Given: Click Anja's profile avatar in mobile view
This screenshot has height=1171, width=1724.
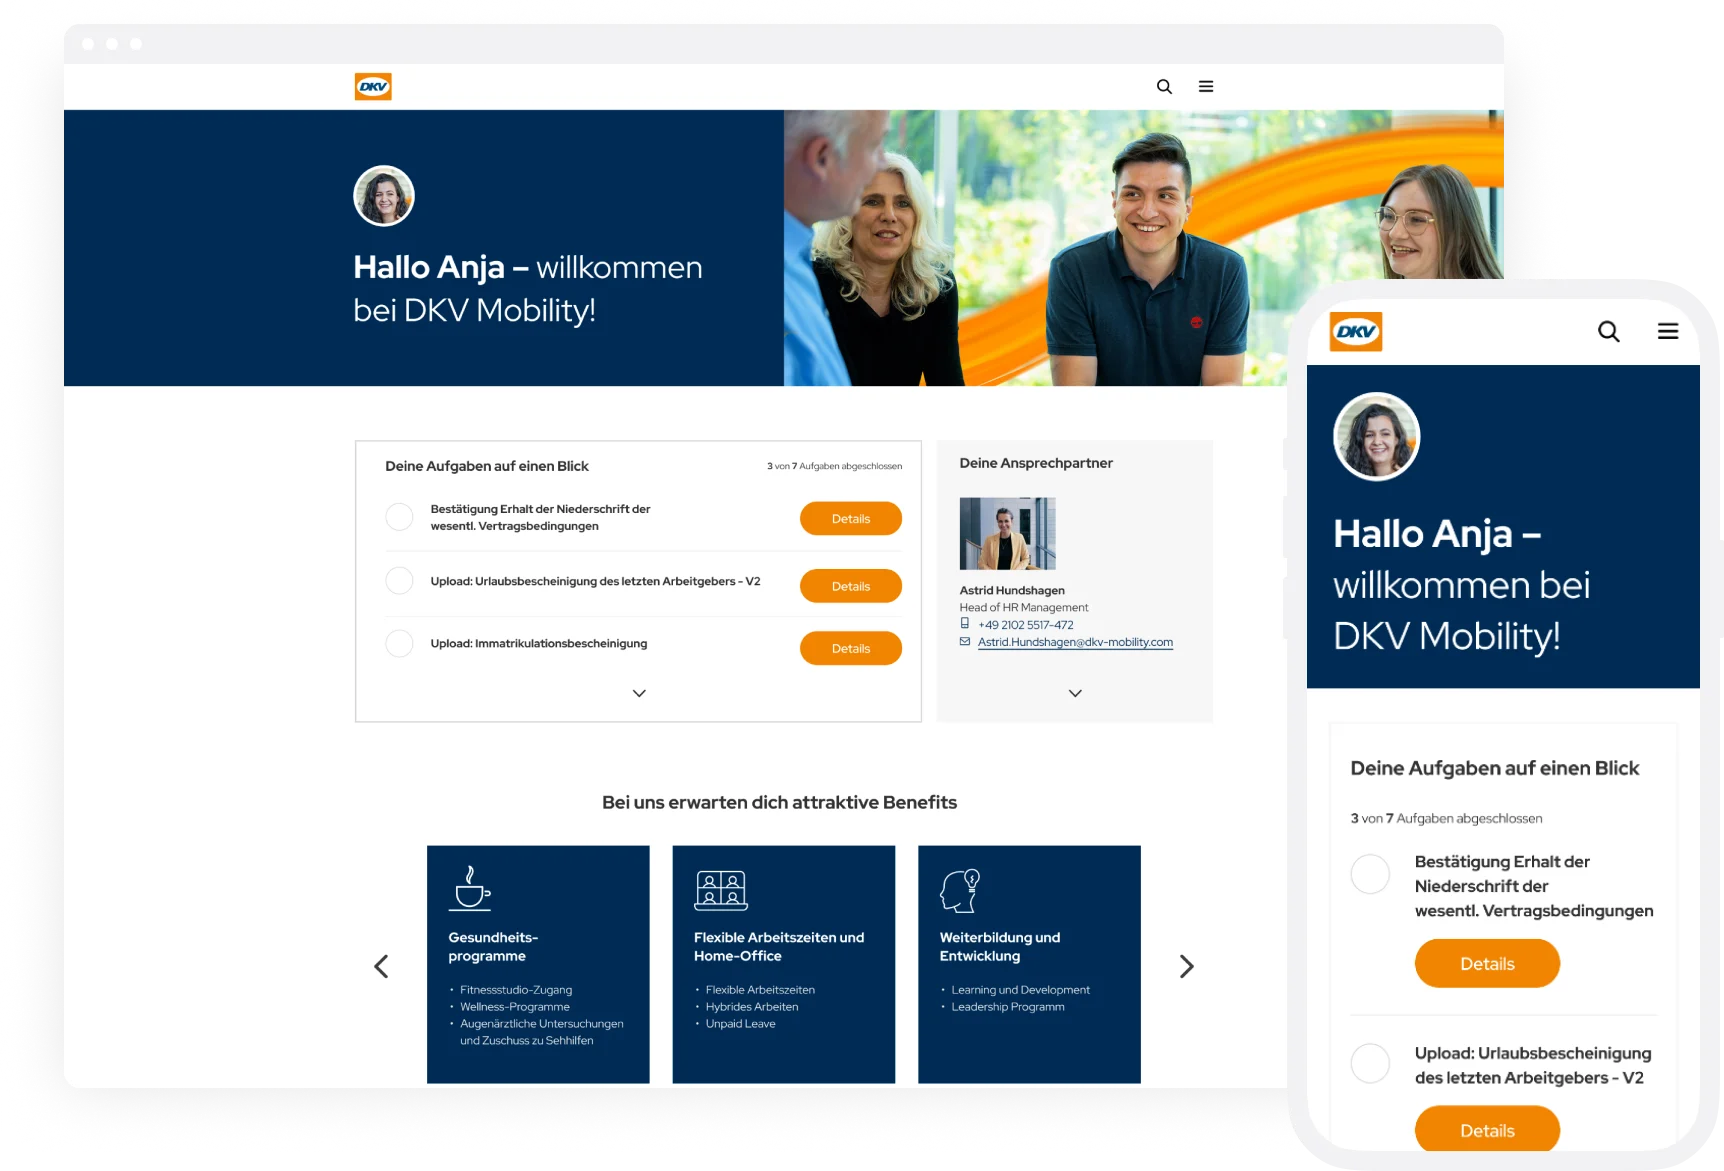Looking at the screenshot, I should pos(1377,437).
